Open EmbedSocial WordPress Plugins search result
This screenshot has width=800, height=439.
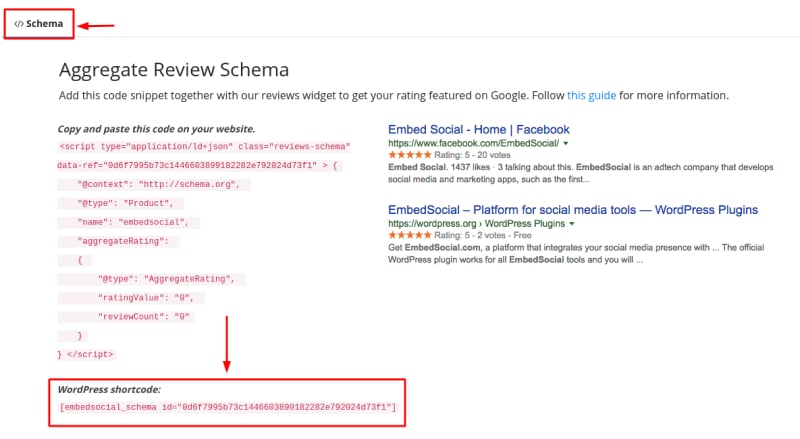573,210
